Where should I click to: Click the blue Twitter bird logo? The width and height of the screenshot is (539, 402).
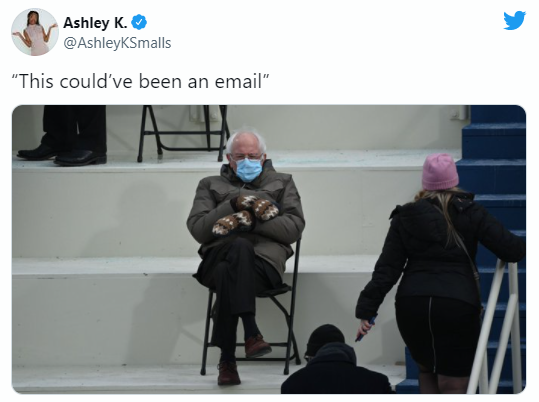(x=514, y=21)
